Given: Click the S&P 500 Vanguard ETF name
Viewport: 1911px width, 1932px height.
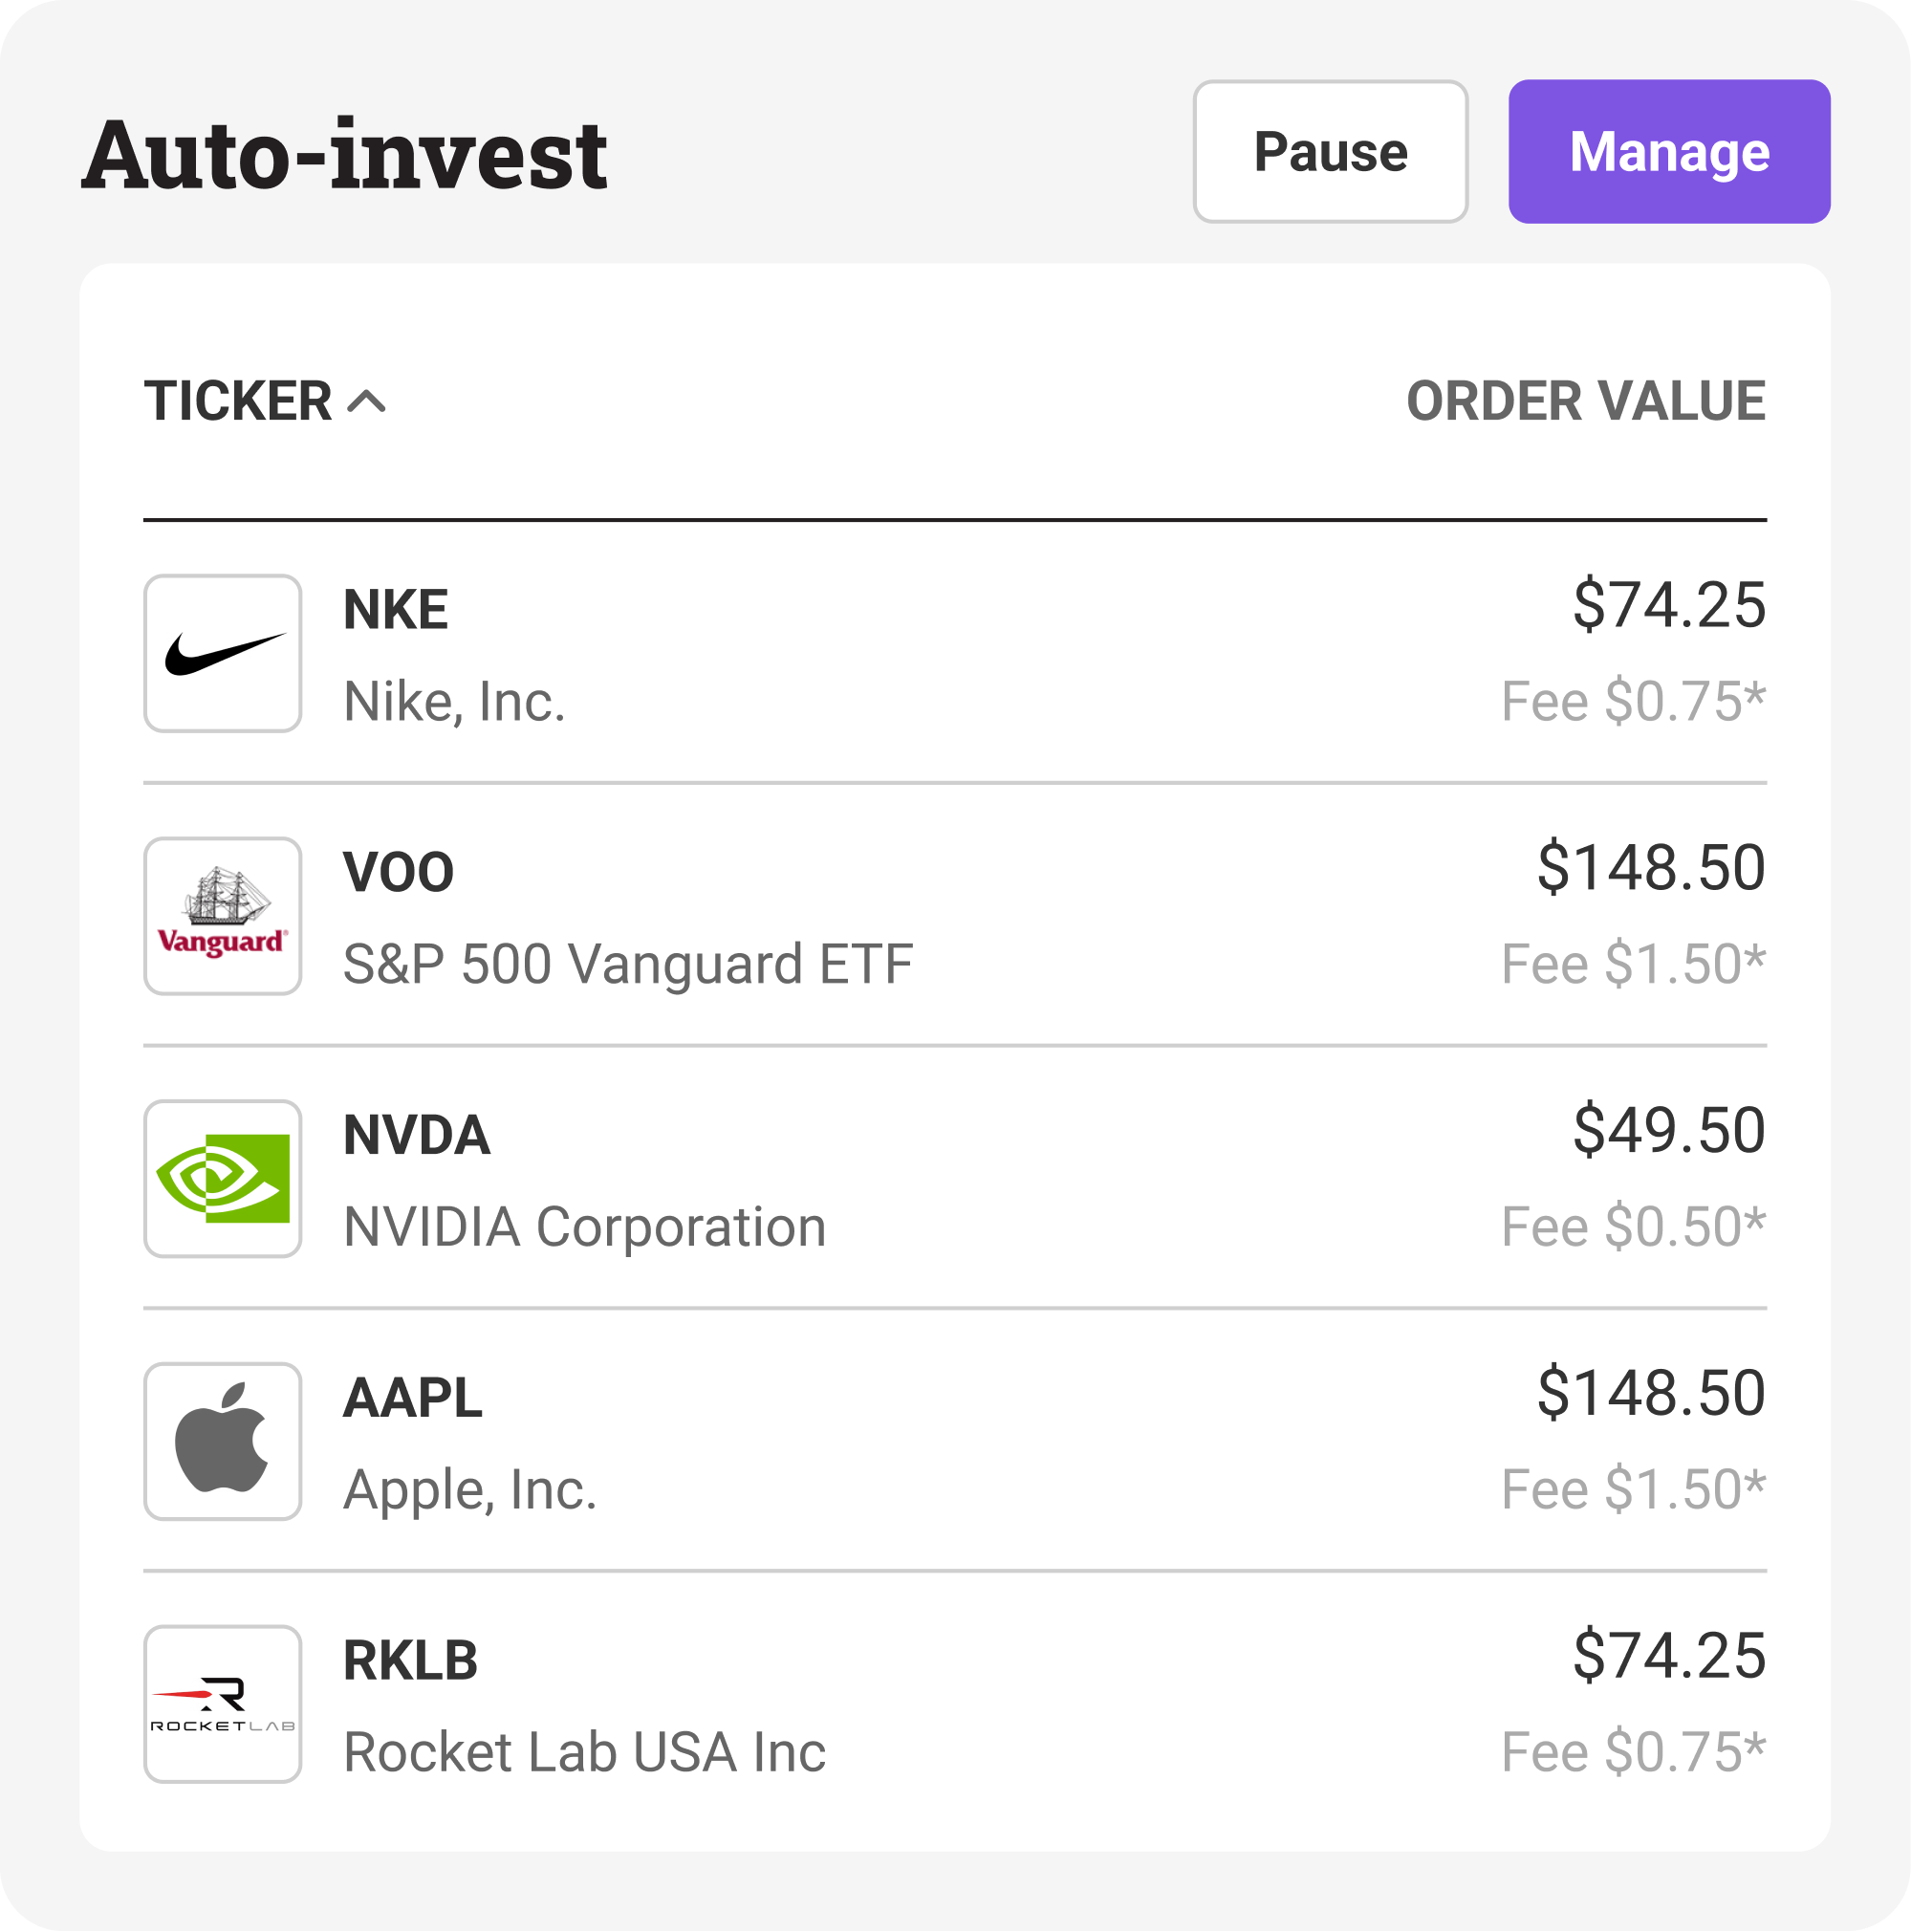Looking at the screenshot, I should tap(628, 964).
